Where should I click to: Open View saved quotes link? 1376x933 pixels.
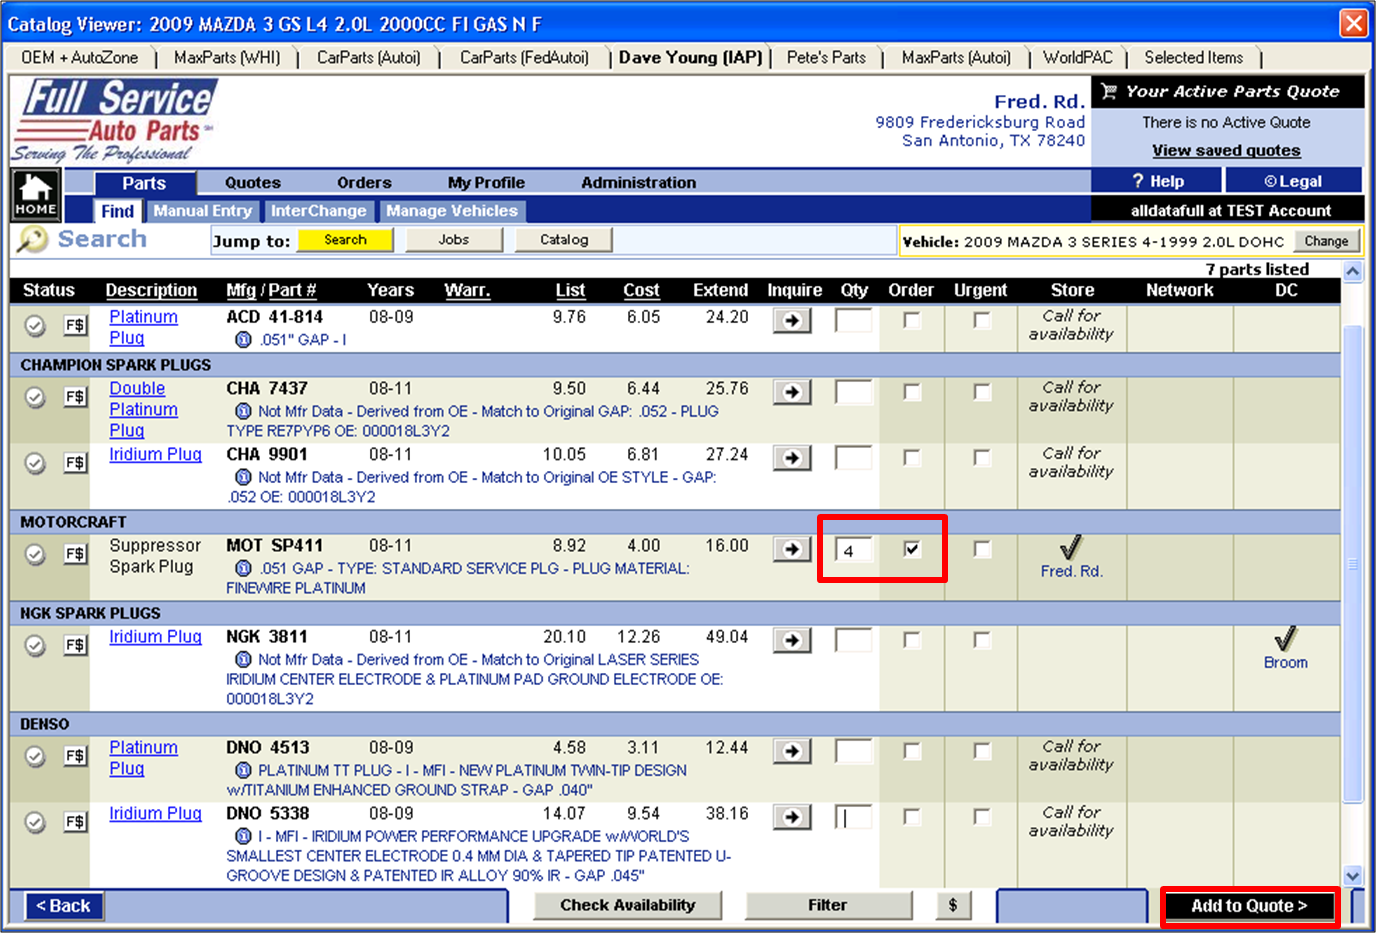click(x=1226, y=151)
